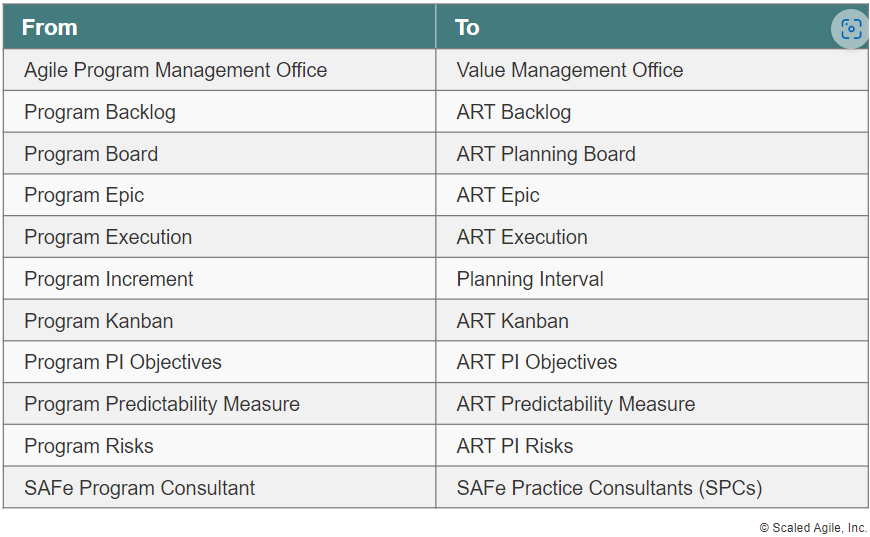Screen dimensions: 870x537
Task: Select the "Program Increment" cell
Action: 109,279
